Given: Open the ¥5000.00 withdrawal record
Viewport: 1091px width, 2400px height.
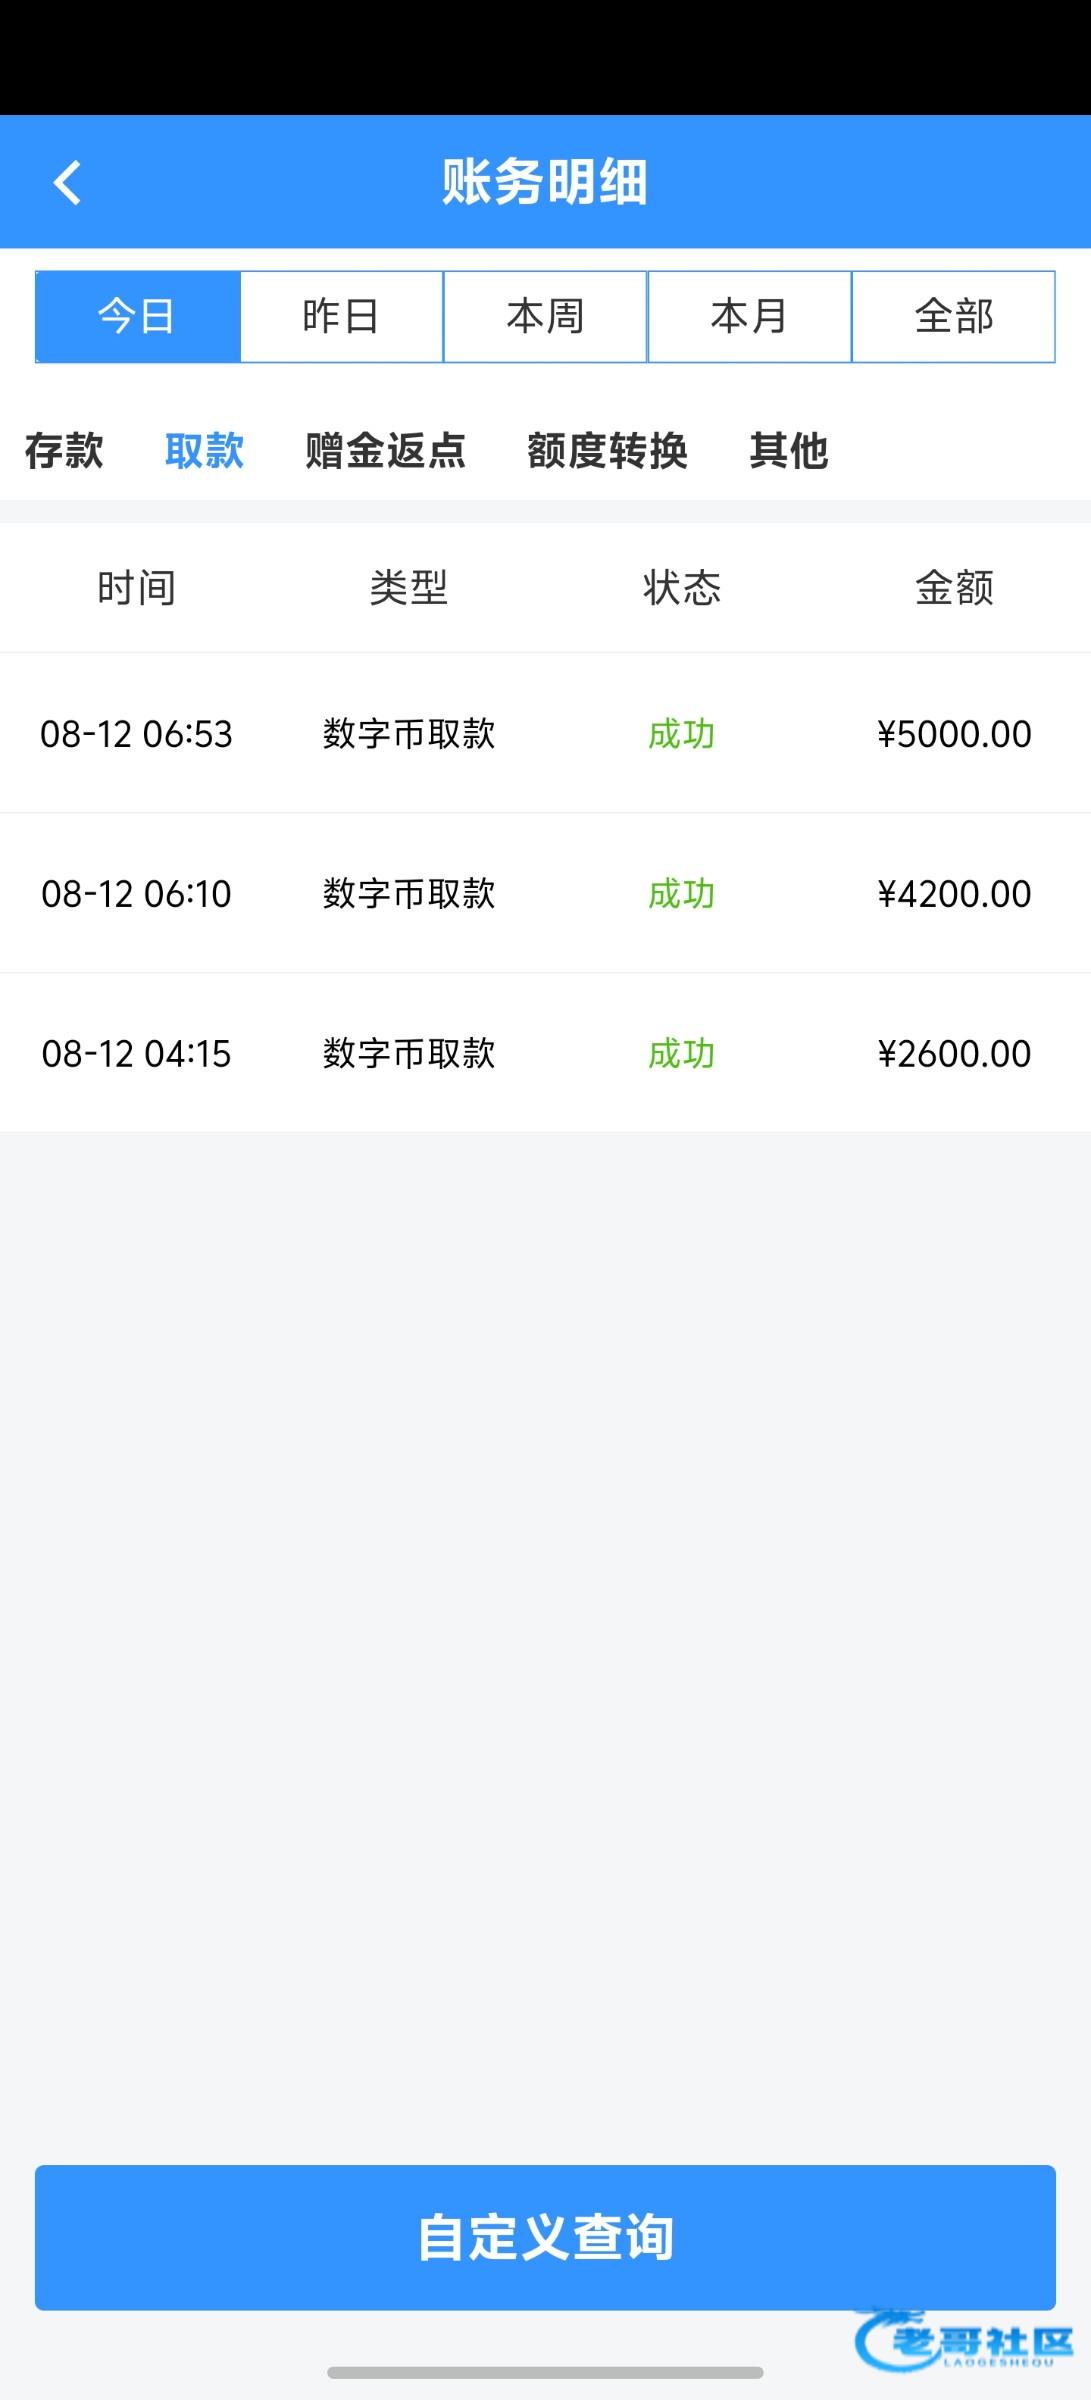Looking at the screenshot, I should (545, 734).
